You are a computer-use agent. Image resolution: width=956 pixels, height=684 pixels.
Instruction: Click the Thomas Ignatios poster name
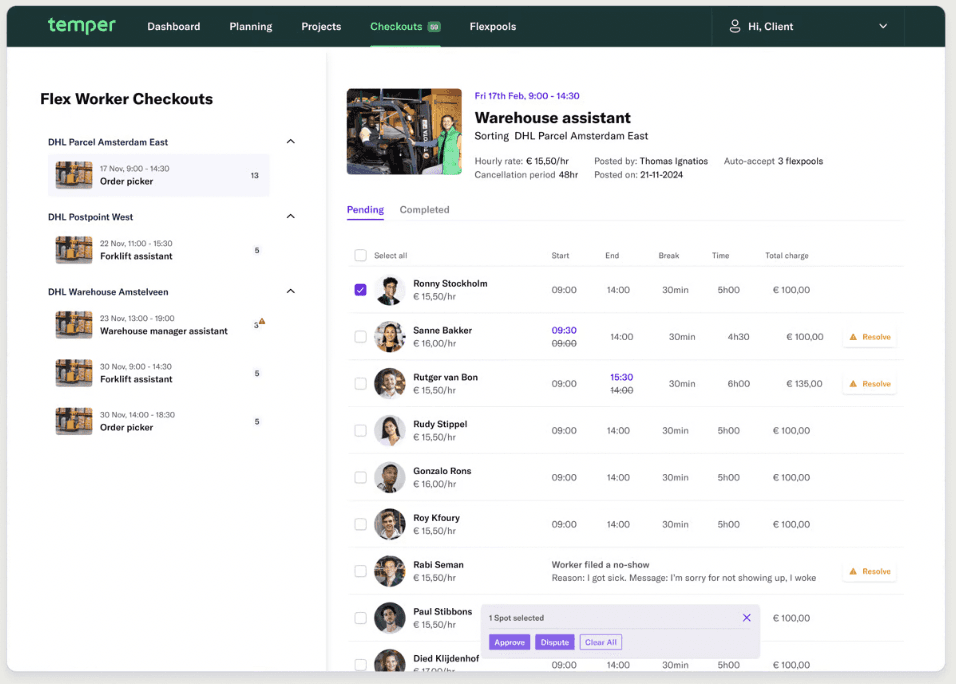[674, 162]
